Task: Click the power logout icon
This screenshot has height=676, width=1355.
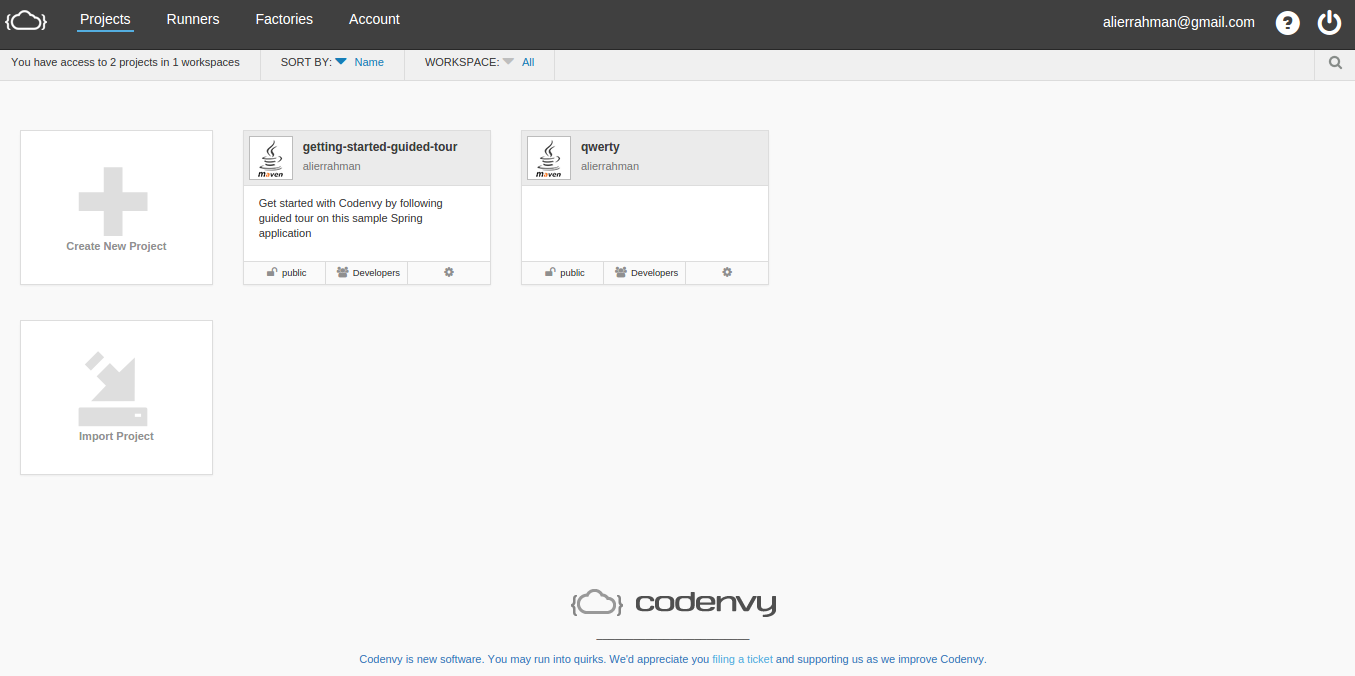Action: pos(1329,22)
